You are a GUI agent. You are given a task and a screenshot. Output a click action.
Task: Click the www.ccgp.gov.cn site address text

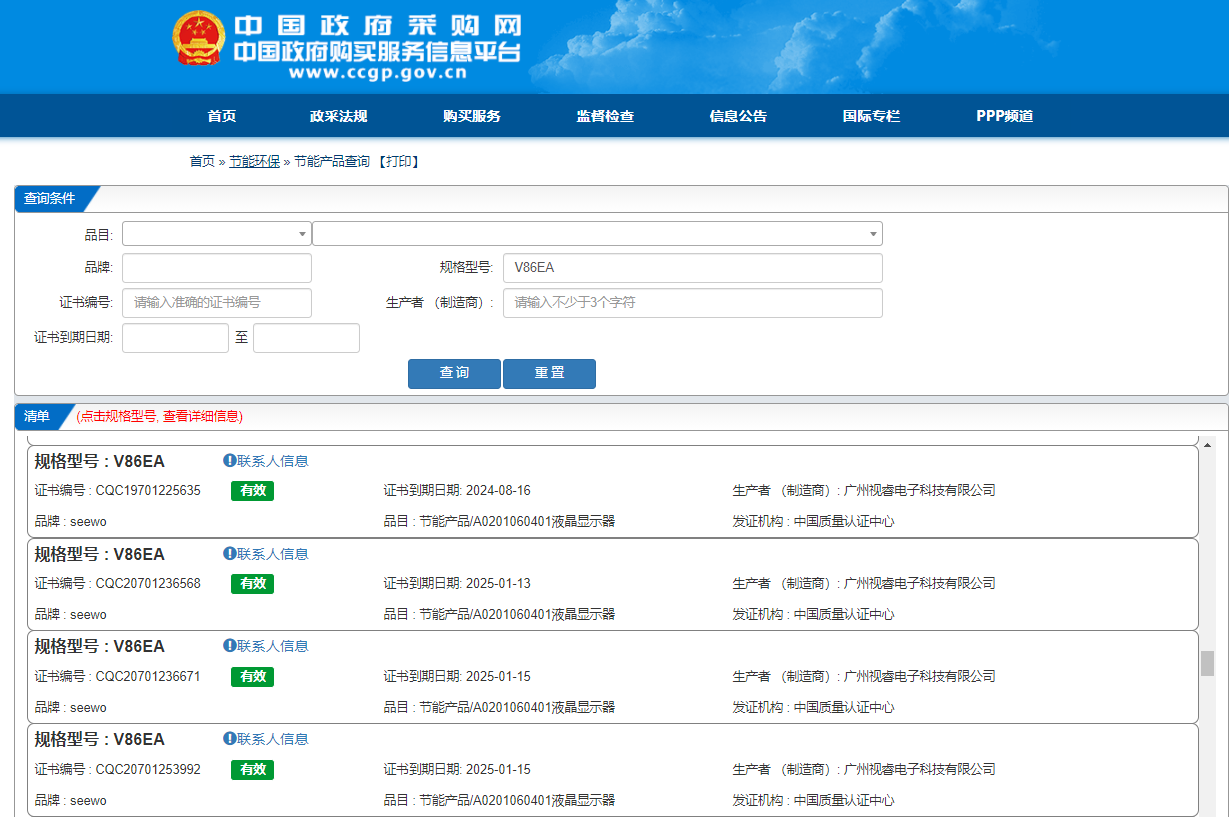pos(377,72)
